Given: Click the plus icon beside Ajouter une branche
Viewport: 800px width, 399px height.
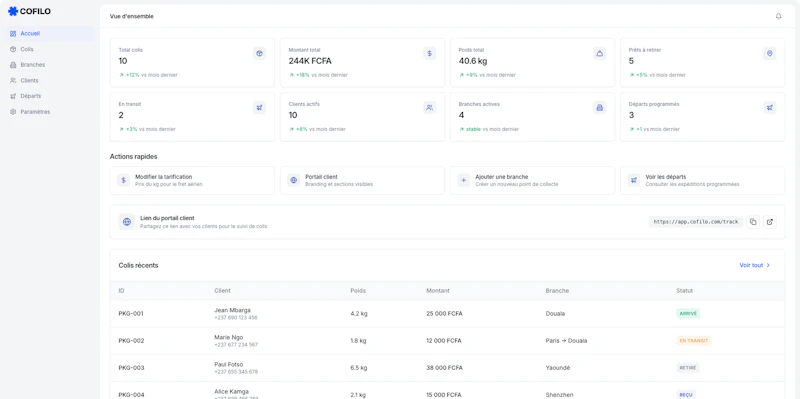Looking at the screenshot, I should click(x=463, y=180).
